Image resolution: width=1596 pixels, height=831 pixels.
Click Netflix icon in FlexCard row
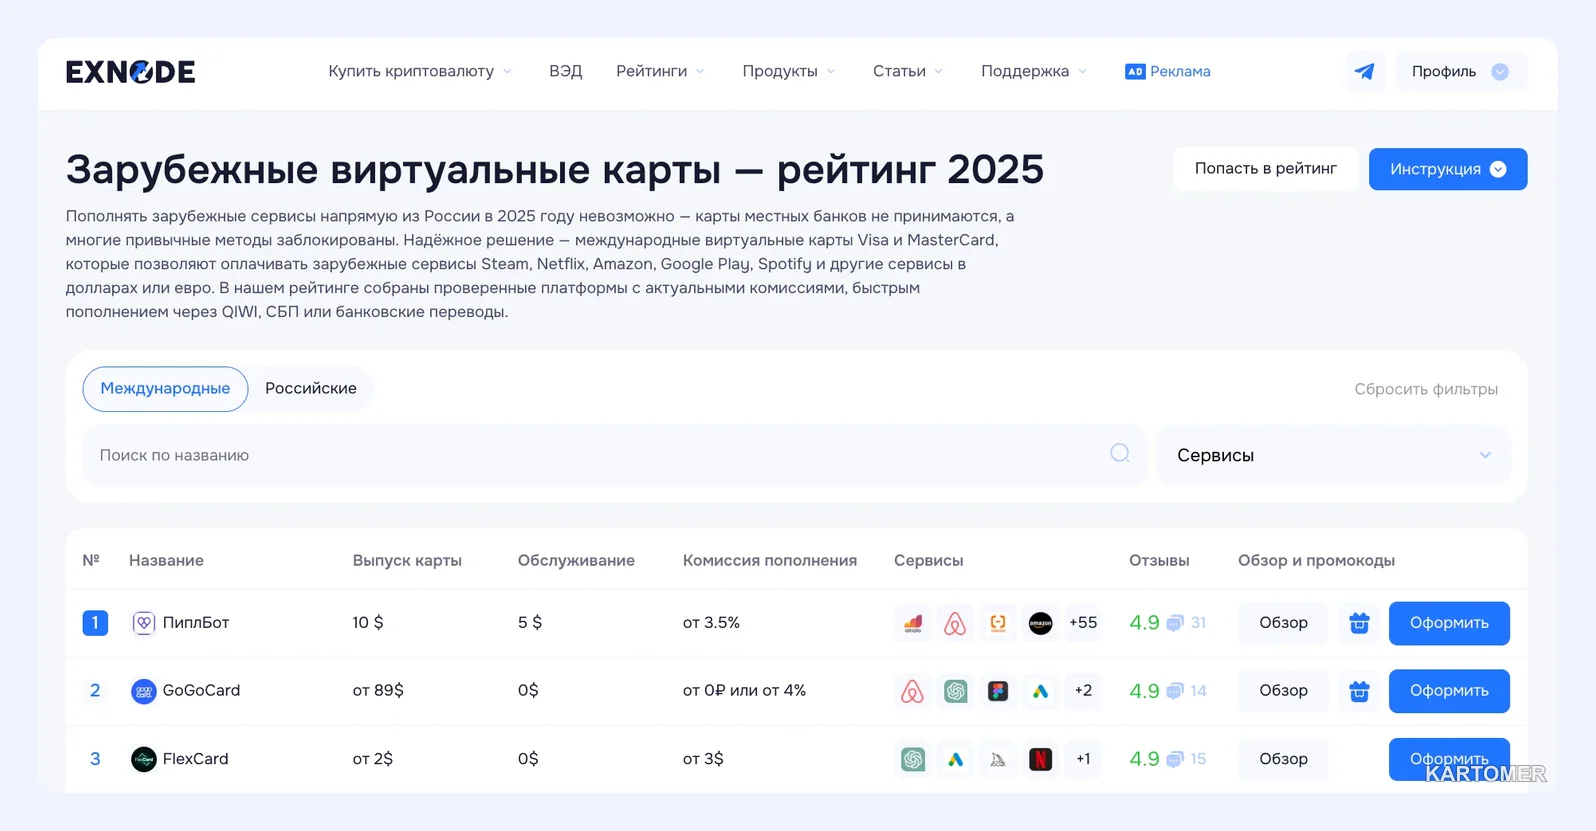1041,759
